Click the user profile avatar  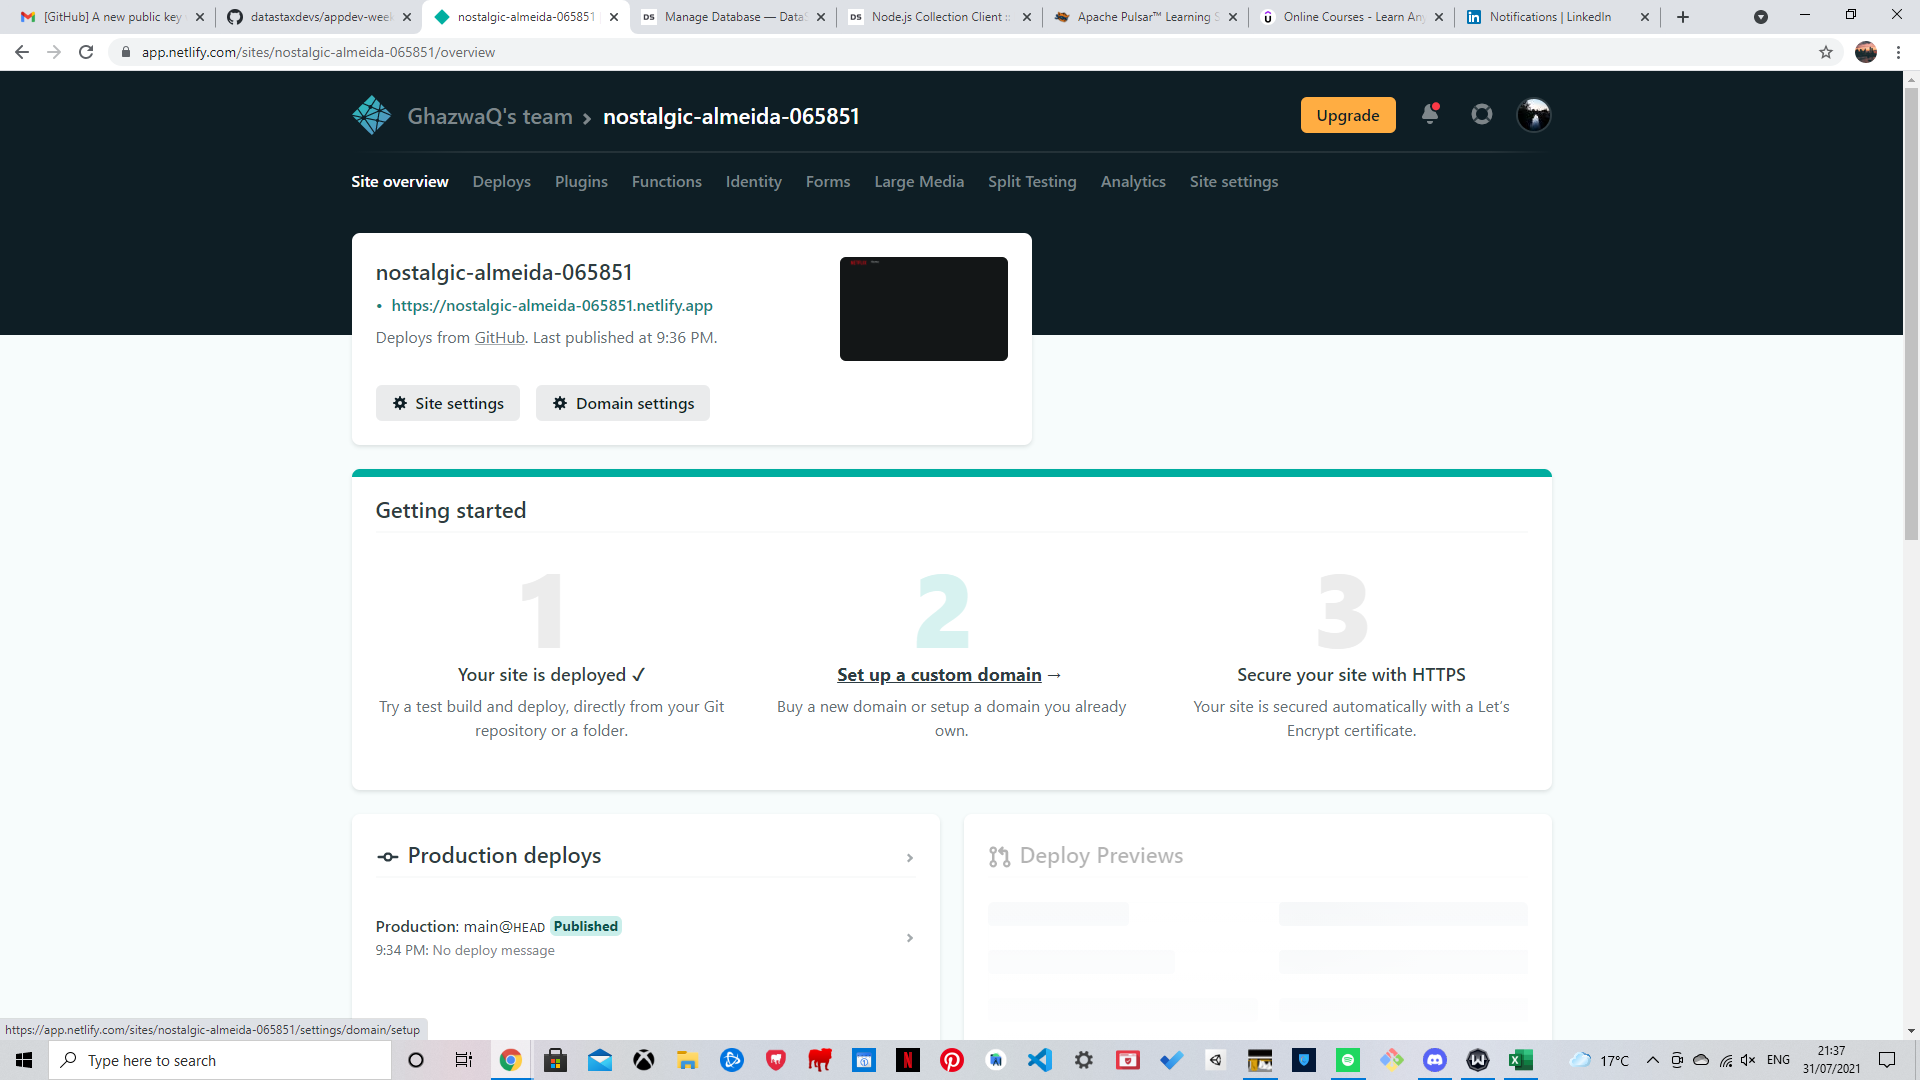tap(1534, 115)
